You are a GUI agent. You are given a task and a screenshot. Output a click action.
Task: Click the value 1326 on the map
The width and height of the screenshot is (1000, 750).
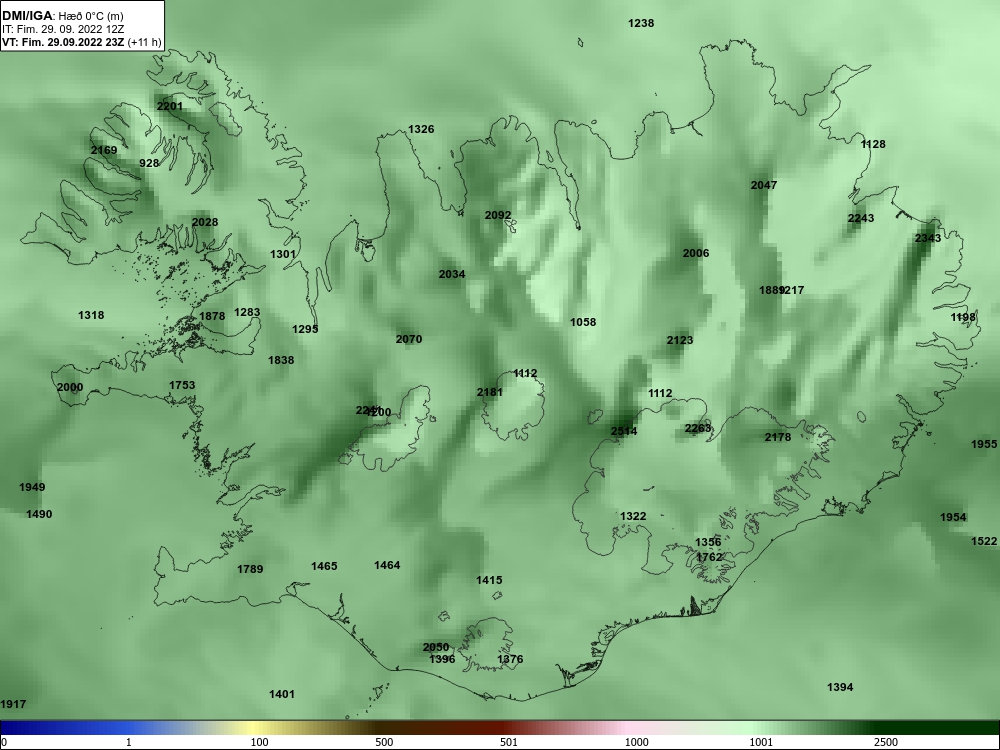421,129
